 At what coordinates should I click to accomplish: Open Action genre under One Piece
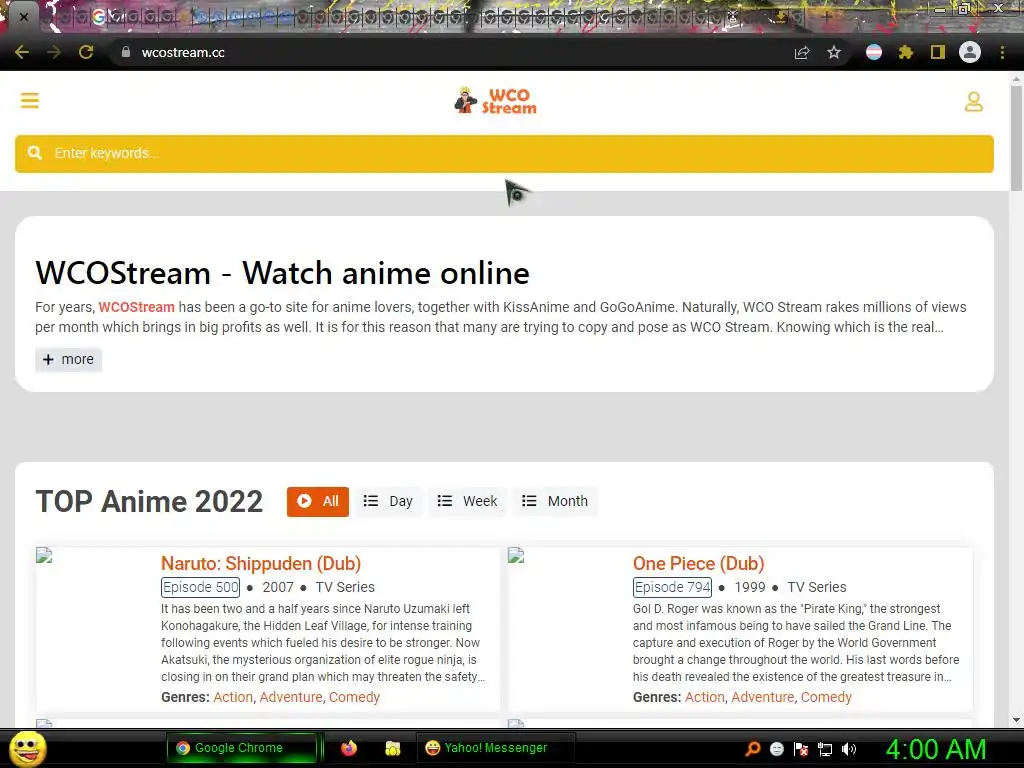705,697
